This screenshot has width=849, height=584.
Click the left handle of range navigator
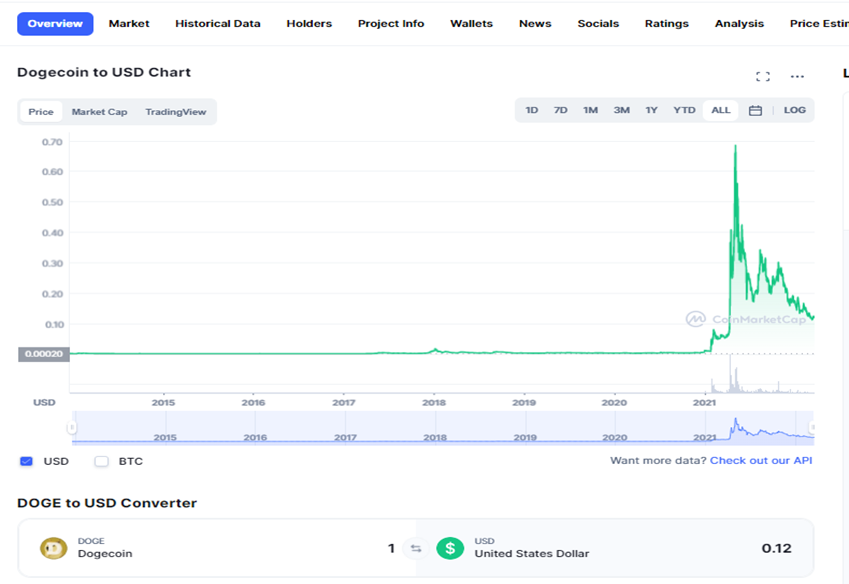[x=71, y=428]
